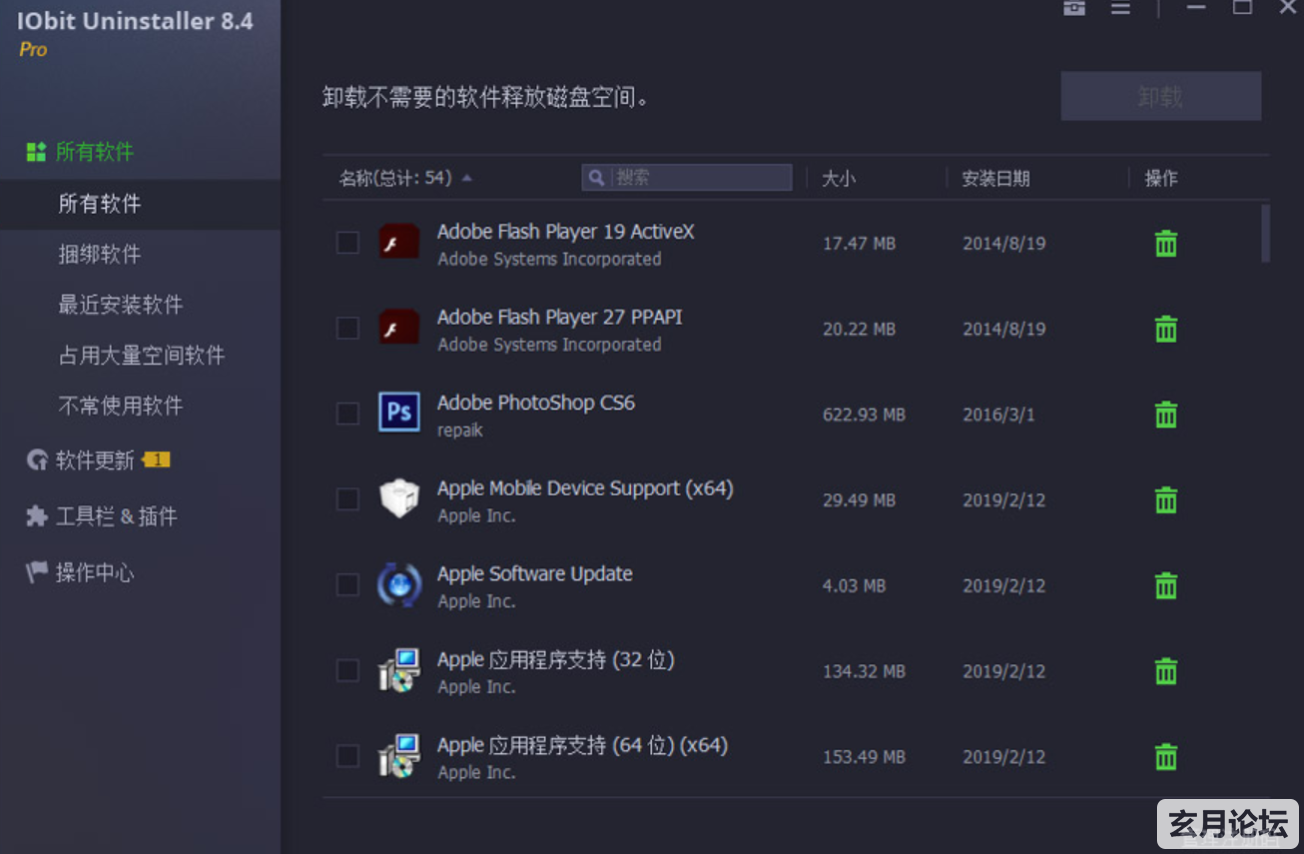Select the 所有软件 sub-item in sidebar
The height and width of the screenshot is (854, 1304).
click(140, 204)
